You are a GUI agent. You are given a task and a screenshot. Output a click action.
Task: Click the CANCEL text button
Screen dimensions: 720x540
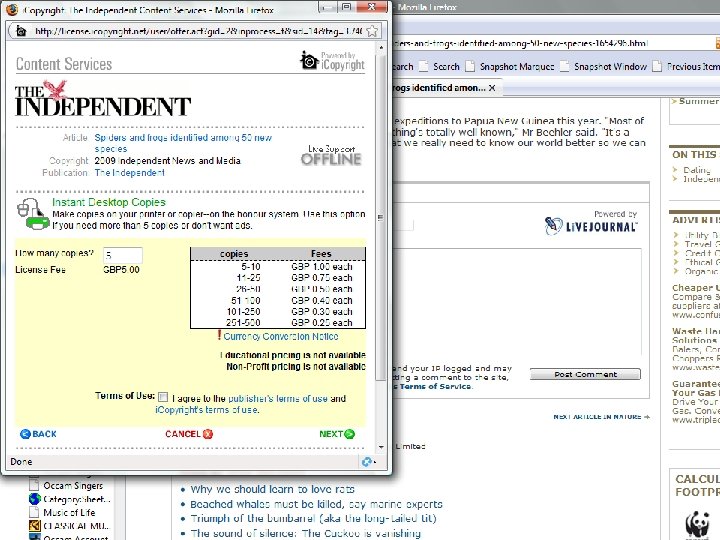point(183,434)
